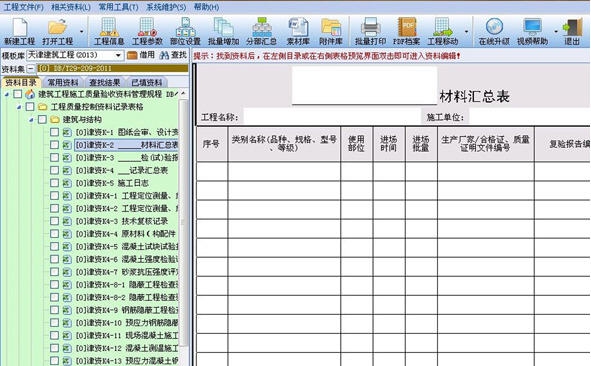This screenshot has width=591, height=366.
Task: Open dropdown arrow next to 视频帮助
Action: [x=556, y=32]
